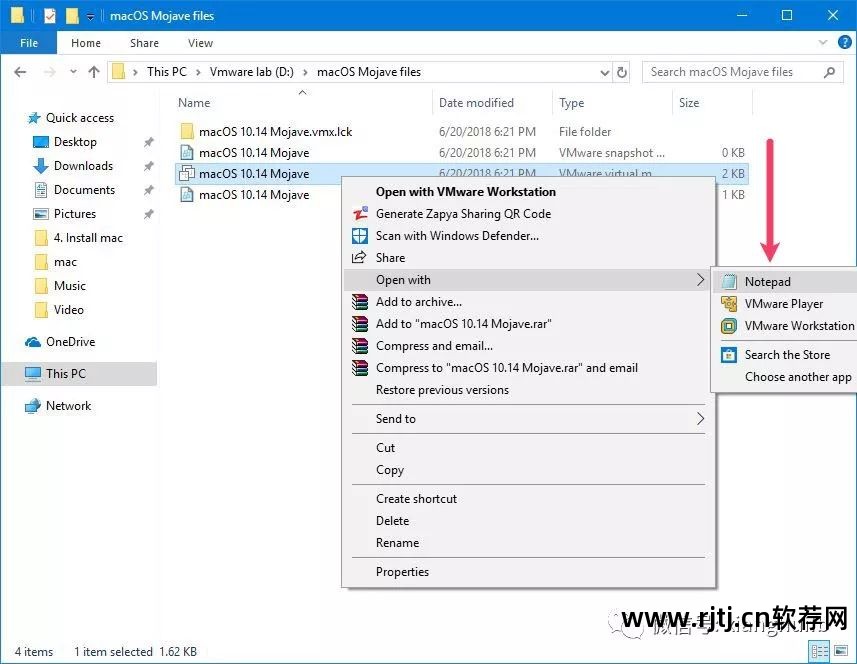Sort by the Type column header
The width and height of the screenshot is (857, 664).
click(x=571, y=103)
